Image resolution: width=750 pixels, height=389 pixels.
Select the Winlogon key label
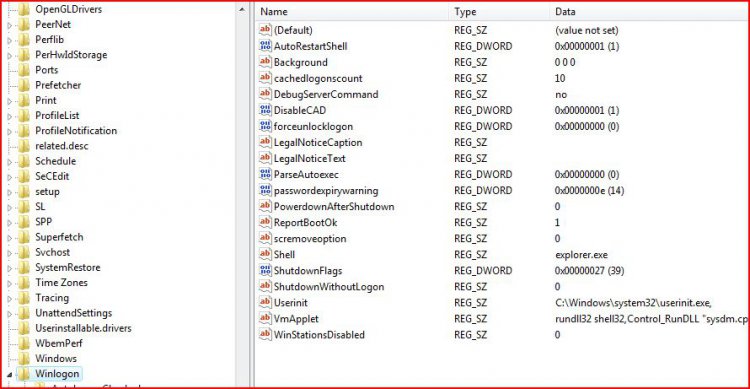[57, 374]
